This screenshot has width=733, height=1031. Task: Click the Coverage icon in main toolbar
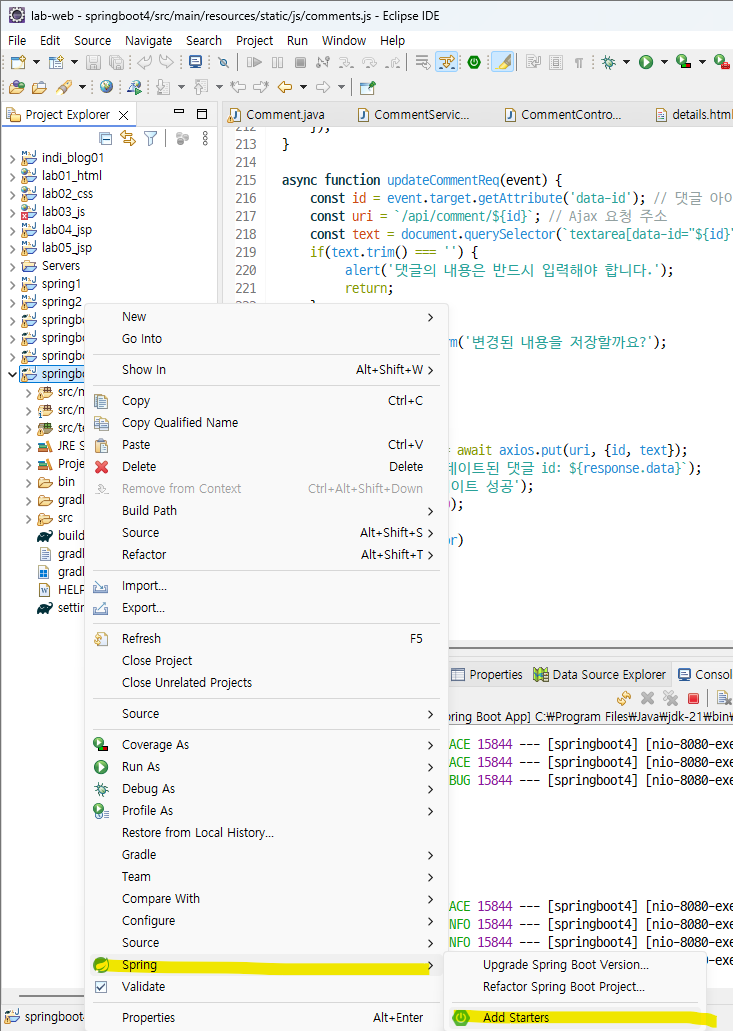684,62
